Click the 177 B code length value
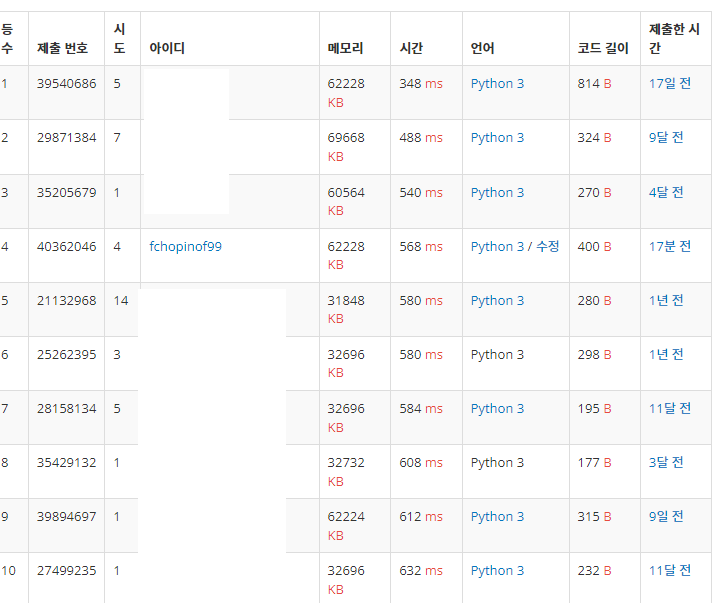The width and height of the screenshot is (714, 603). tap(594, 462)
